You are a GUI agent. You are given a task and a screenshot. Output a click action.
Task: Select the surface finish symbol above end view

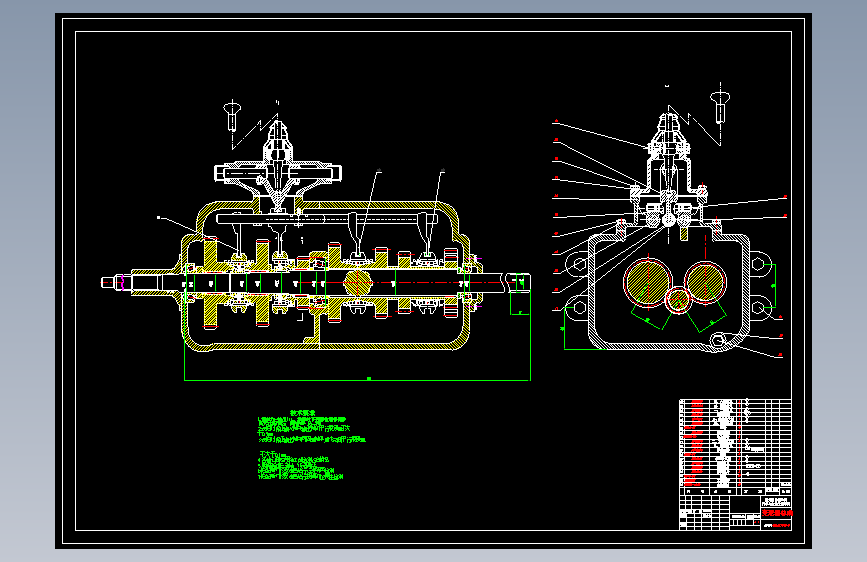pos(720,106)
